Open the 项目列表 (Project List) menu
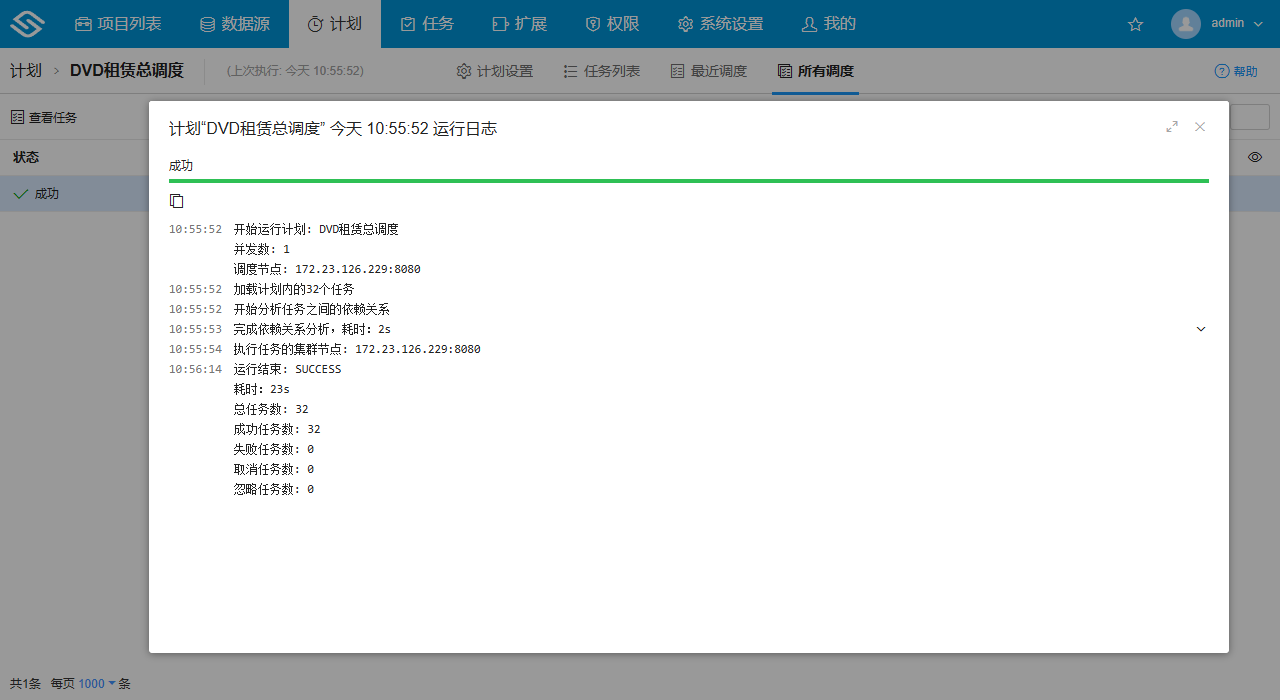The image size is (1280, 700). (x=118, y=24)
